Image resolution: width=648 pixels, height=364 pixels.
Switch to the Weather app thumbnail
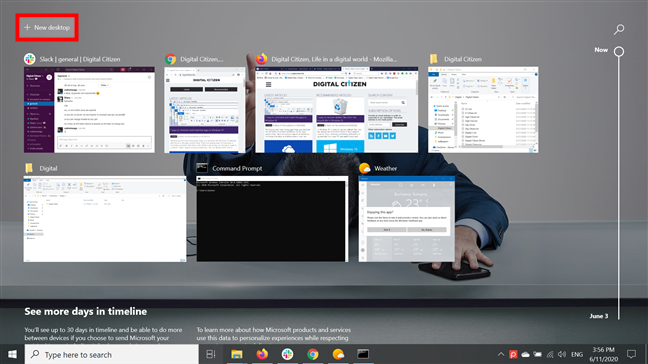(x=407, y=219)
